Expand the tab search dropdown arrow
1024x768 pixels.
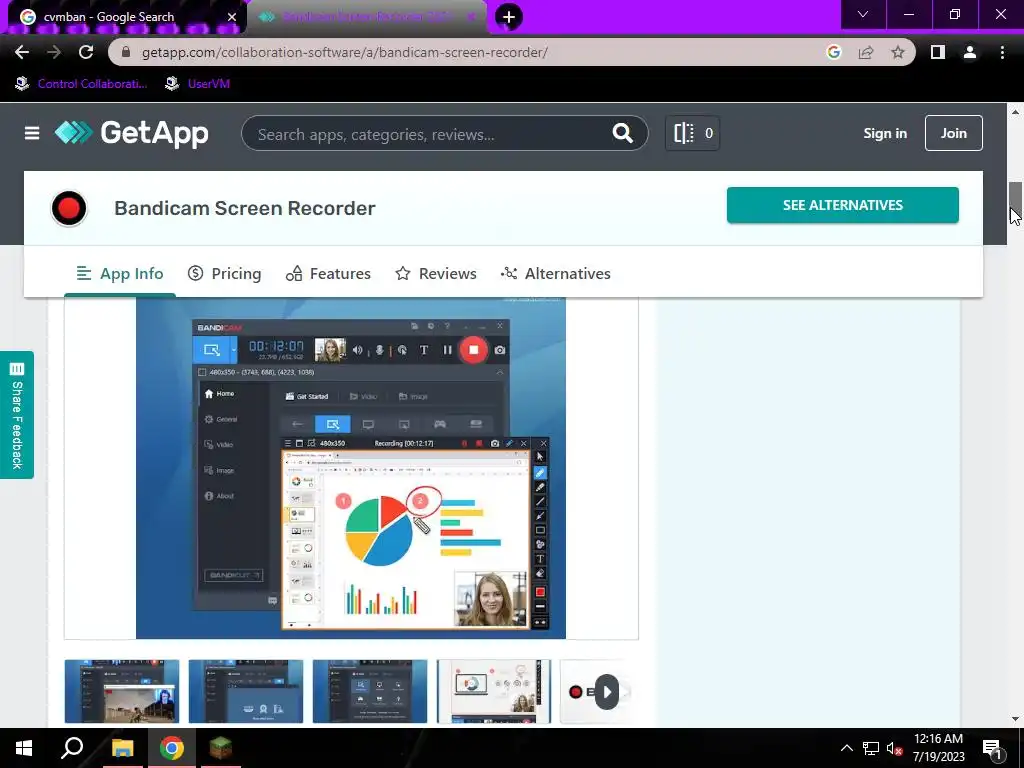click(863, 14)
